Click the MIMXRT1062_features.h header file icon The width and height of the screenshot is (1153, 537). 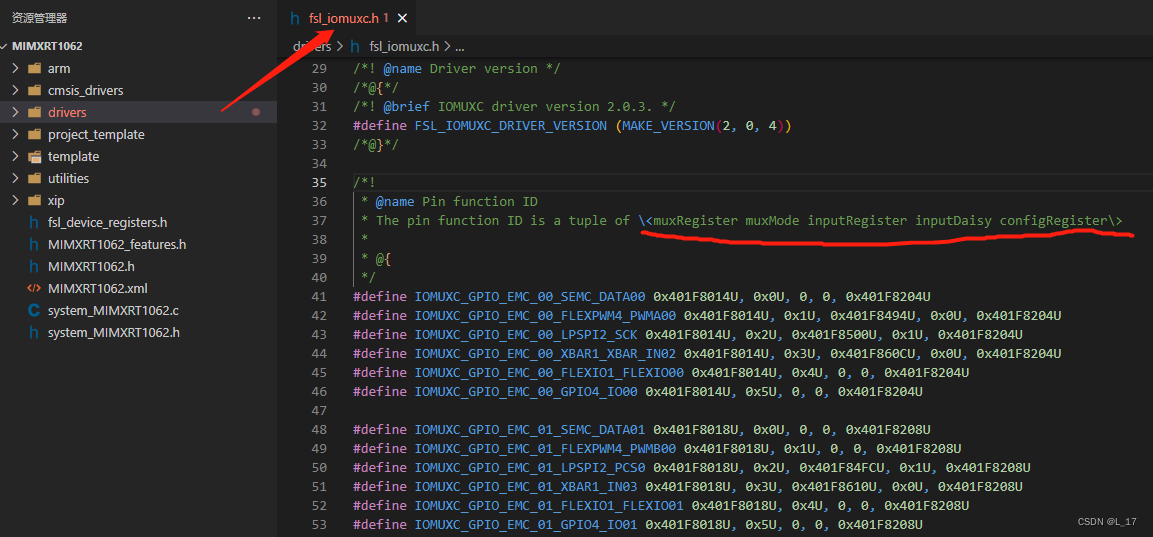34,245
